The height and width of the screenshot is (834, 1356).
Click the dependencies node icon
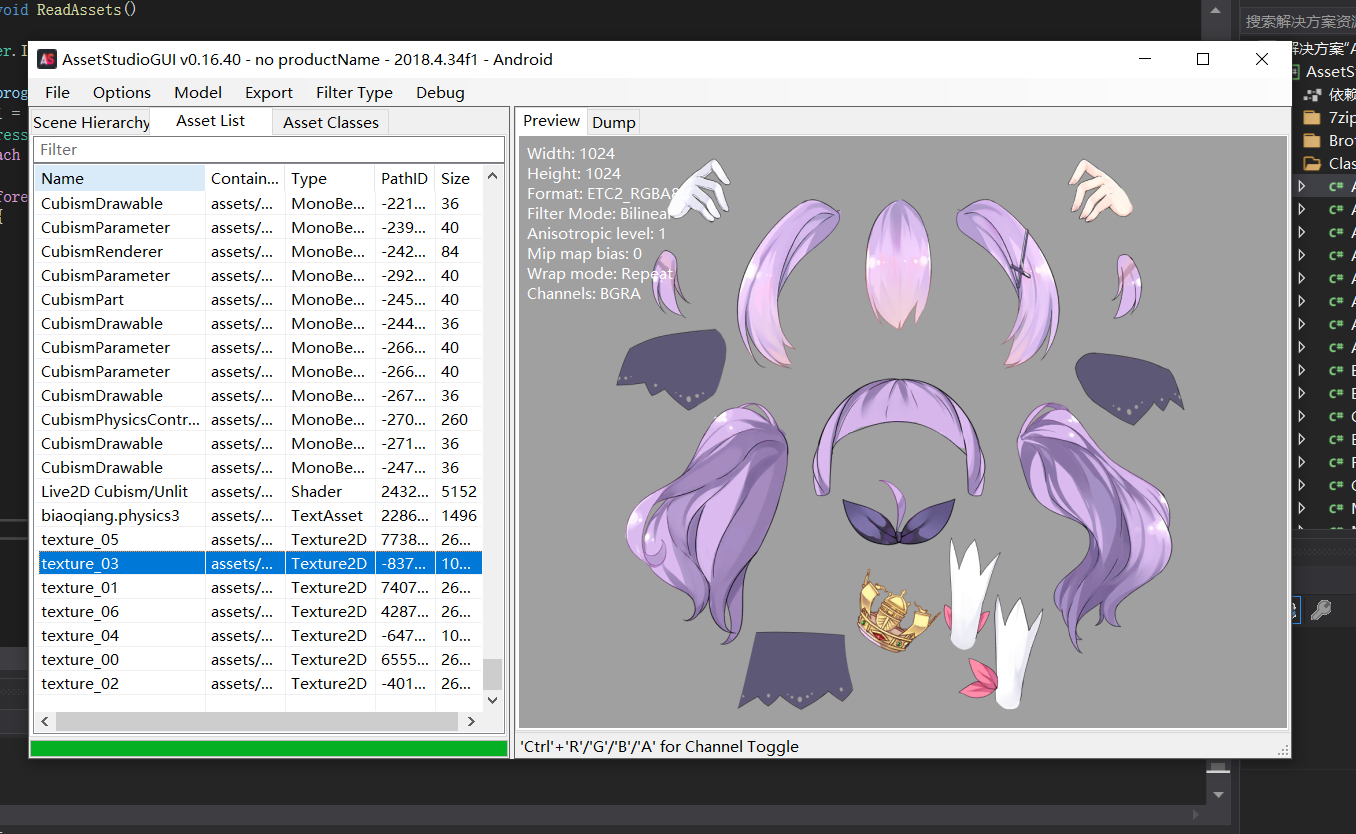click(x=1312, y=94)
